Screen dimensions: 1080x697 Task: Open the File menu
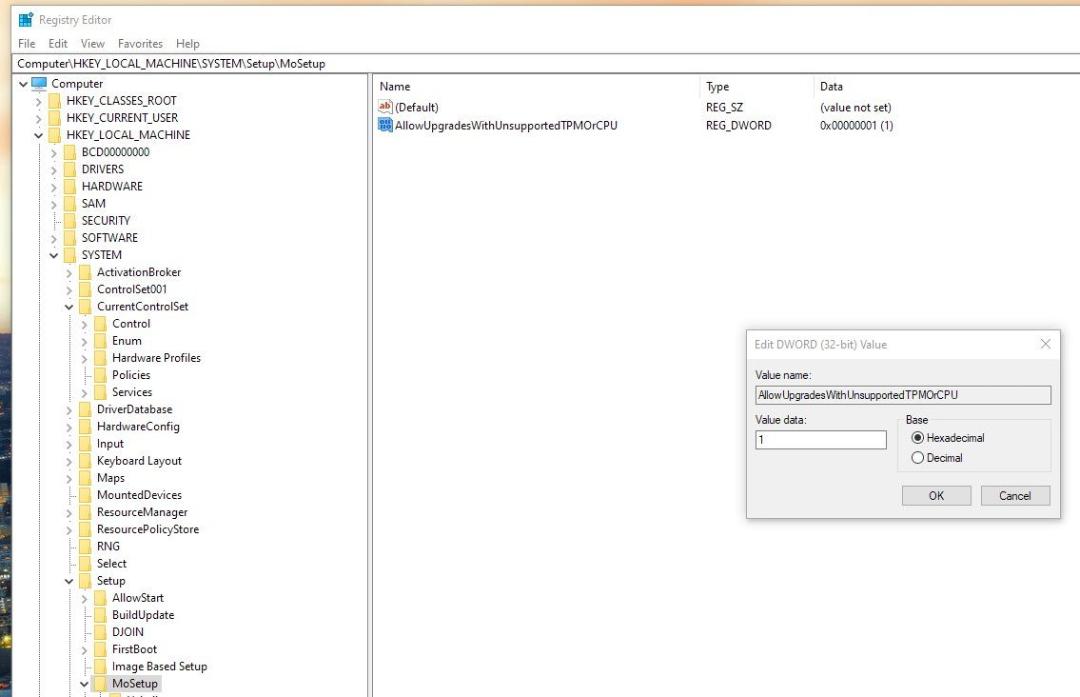pos(26,43)
